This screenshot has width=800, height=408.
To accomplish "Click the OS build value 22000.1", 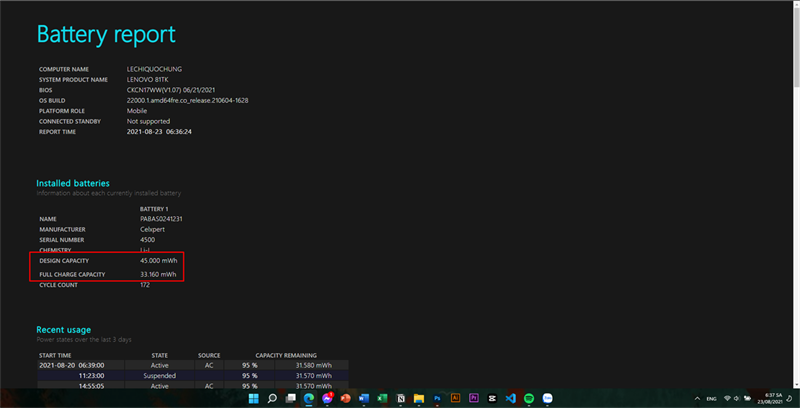I will point(187,100).
